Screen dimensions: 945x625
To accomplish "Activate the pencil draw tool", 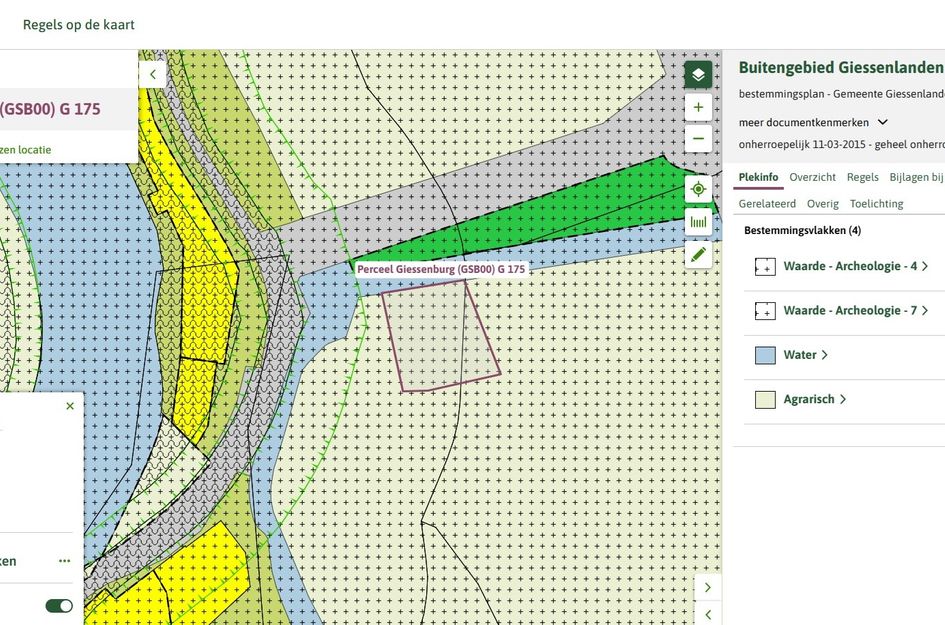I will 698,254.
